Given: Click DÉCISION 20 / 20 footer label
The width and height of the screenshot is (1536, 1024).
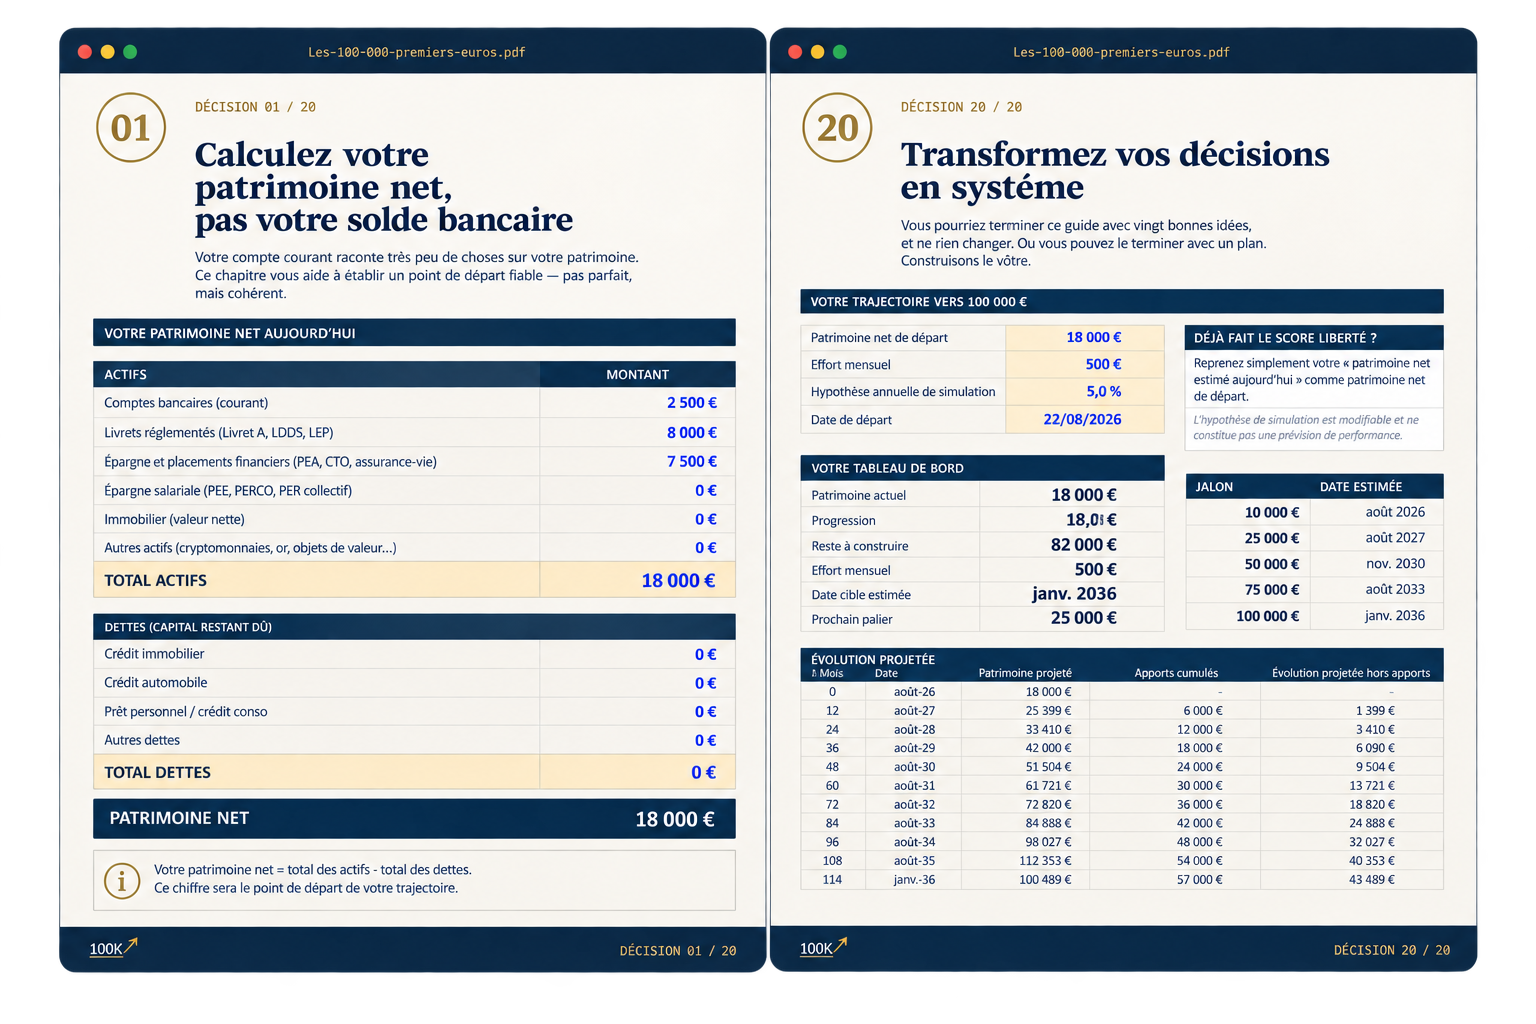Looking at the screenshot, I should coord(1392,950).
